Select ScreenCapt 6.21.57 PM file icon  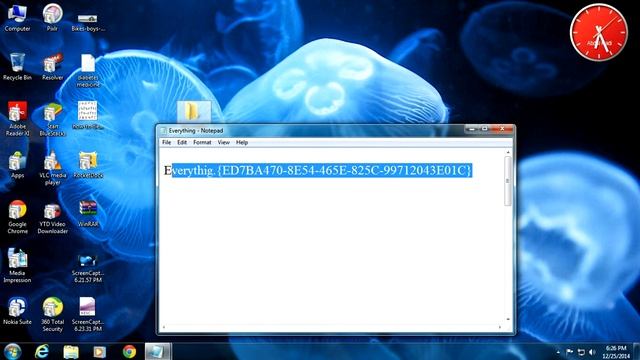[x=88, y=268]
